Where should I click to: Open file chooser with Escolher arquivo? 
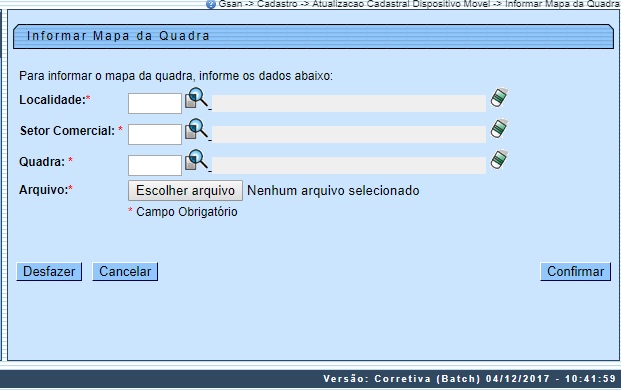click(x=185, y=190)
